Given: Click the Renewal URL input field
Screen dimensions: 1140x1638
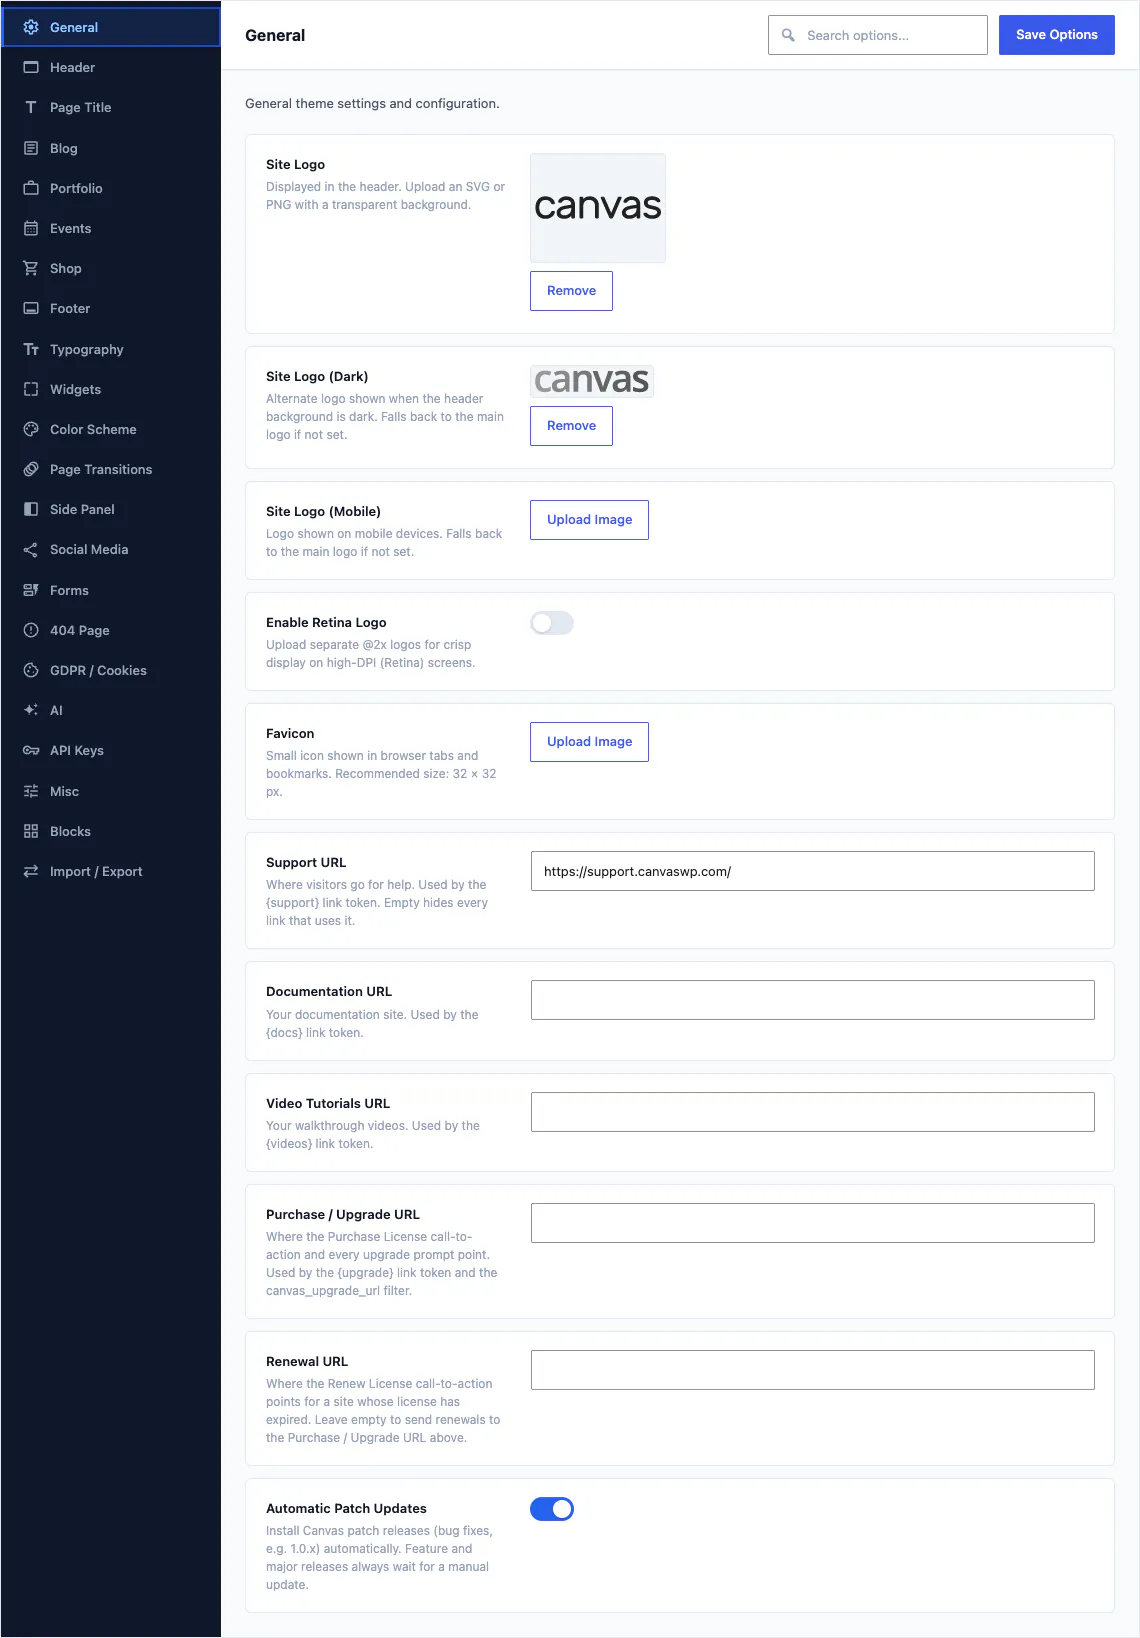Looking at the screenshot, I should click(x=812, y=1370).
